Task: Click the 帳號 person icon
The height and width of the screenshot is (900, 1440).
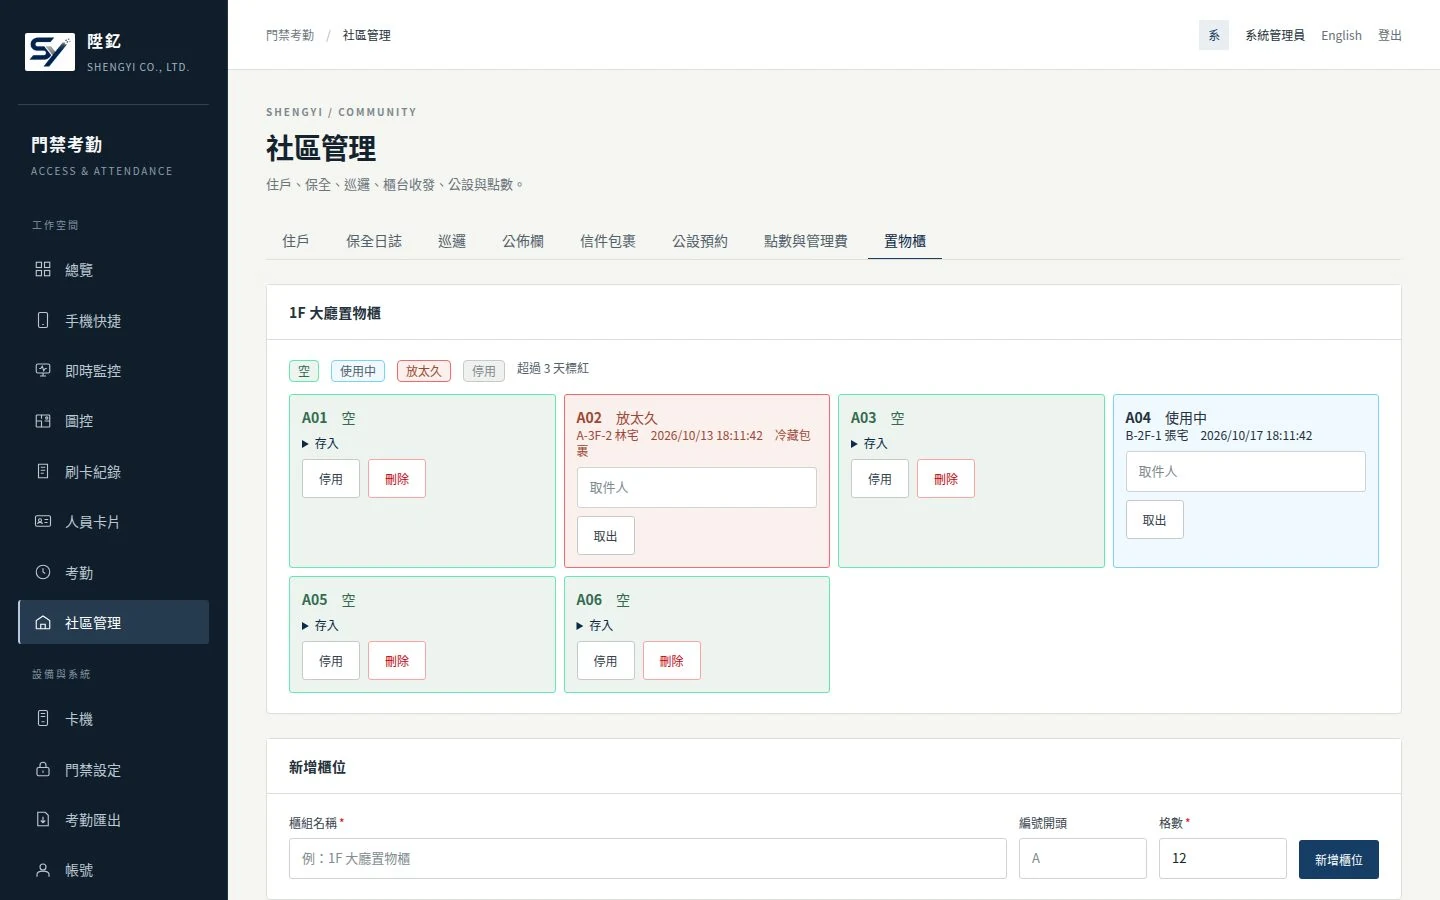Action: tap(43, 870)
